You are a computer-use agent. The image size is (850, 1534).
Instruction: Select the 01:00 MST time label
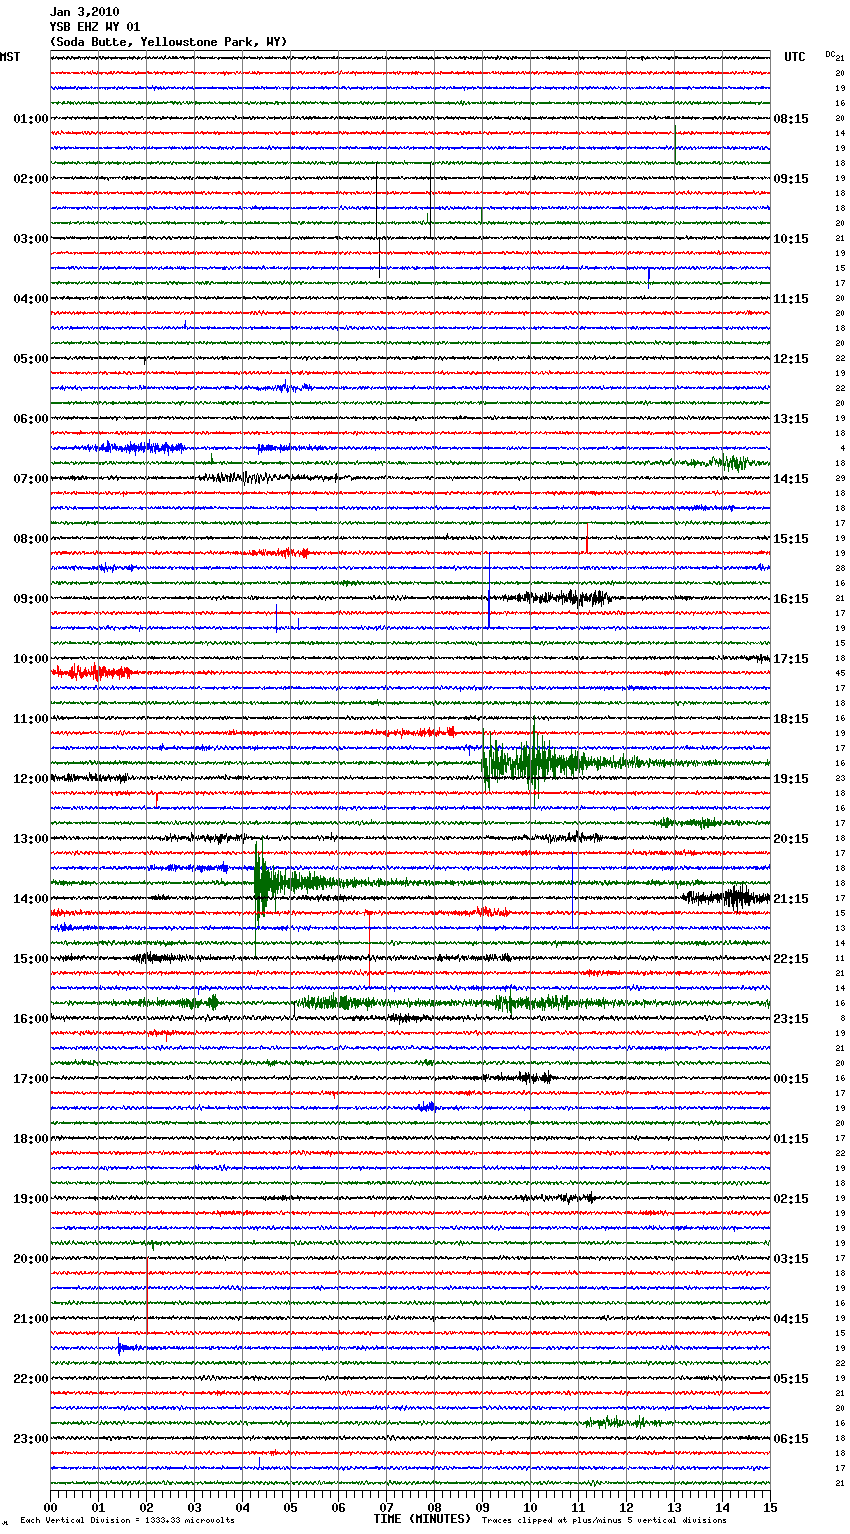(31, 119)
